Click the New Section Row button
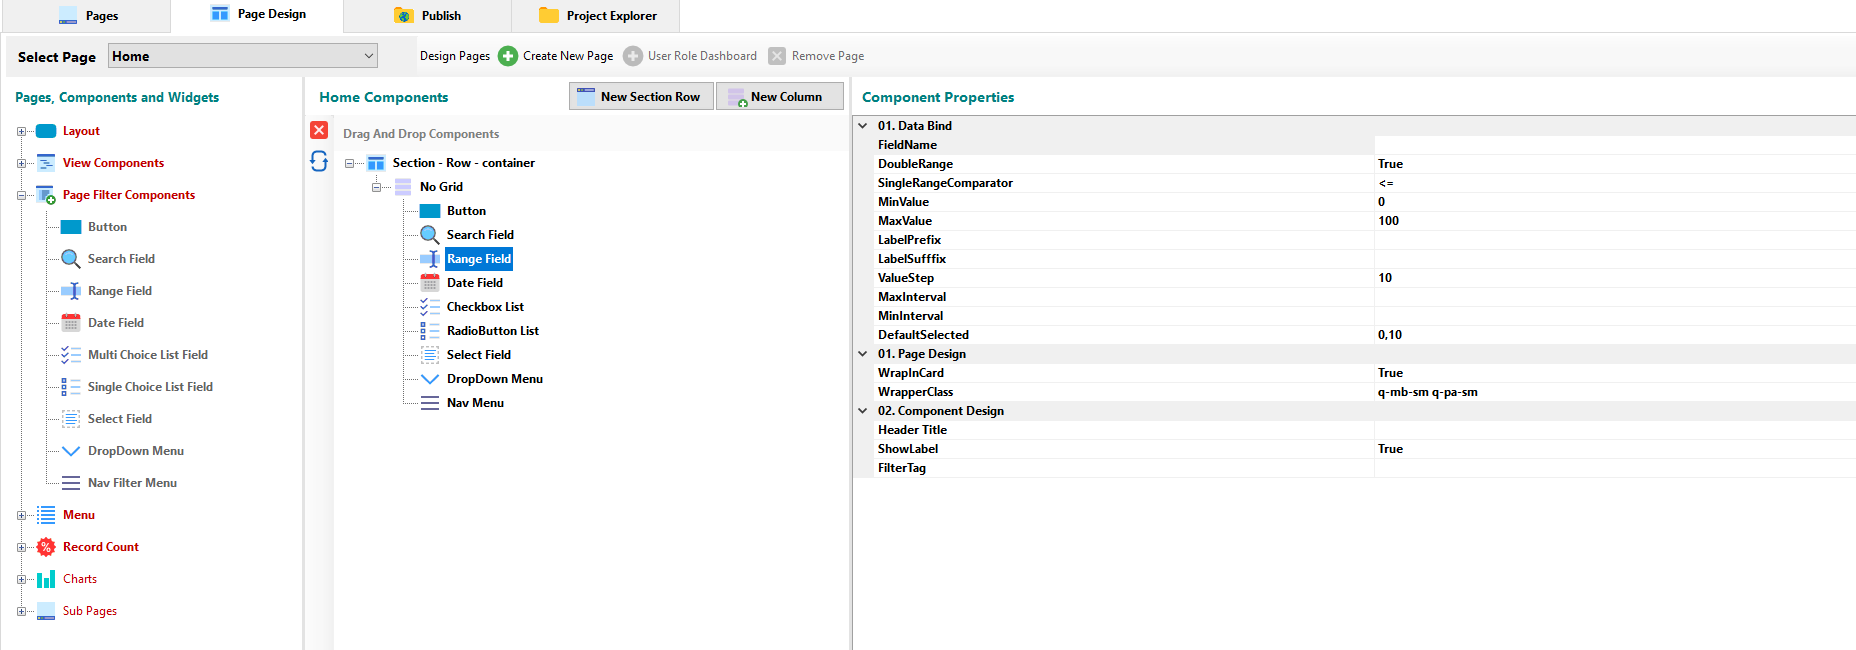The height and width of the screenshot is (650, 1856). [x=641, y=97]
